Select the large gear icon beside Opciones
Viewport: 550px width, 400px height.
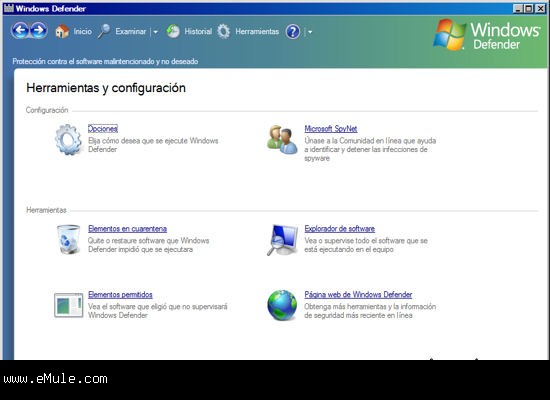click(x=68, y=139)
